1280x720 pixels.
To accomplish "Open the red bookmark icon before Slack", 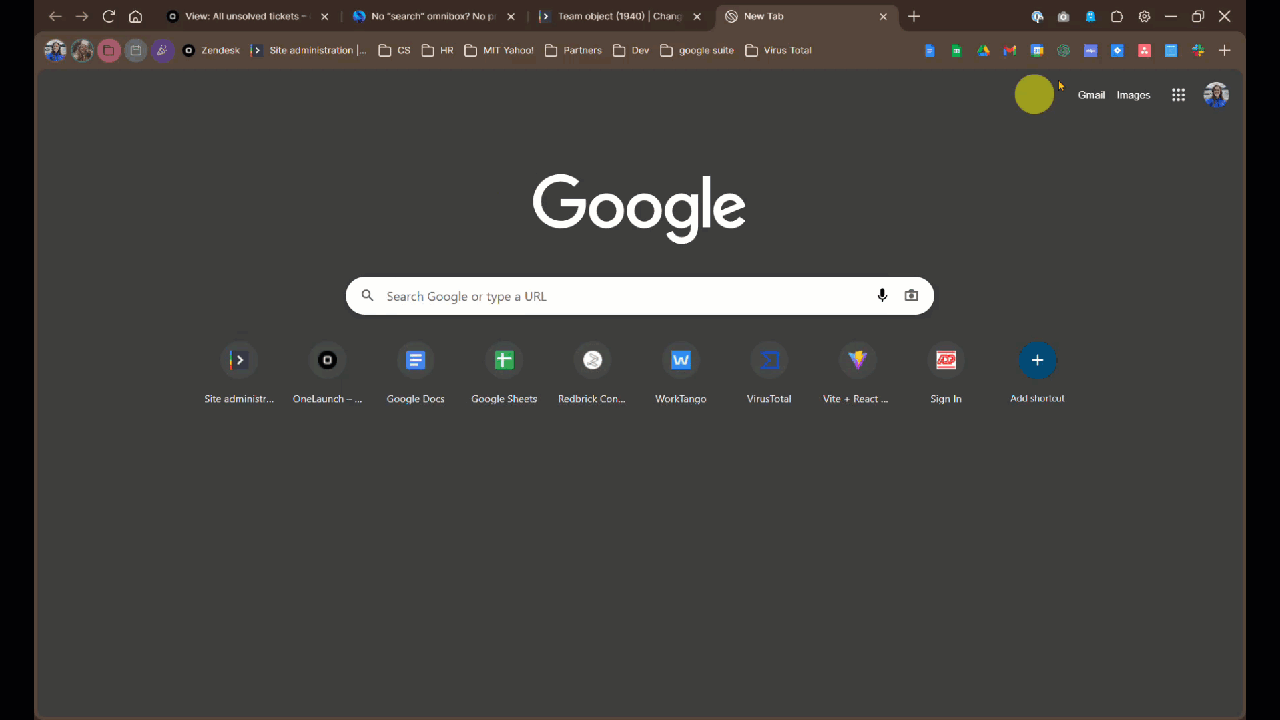I will (x=1144, y=50).
